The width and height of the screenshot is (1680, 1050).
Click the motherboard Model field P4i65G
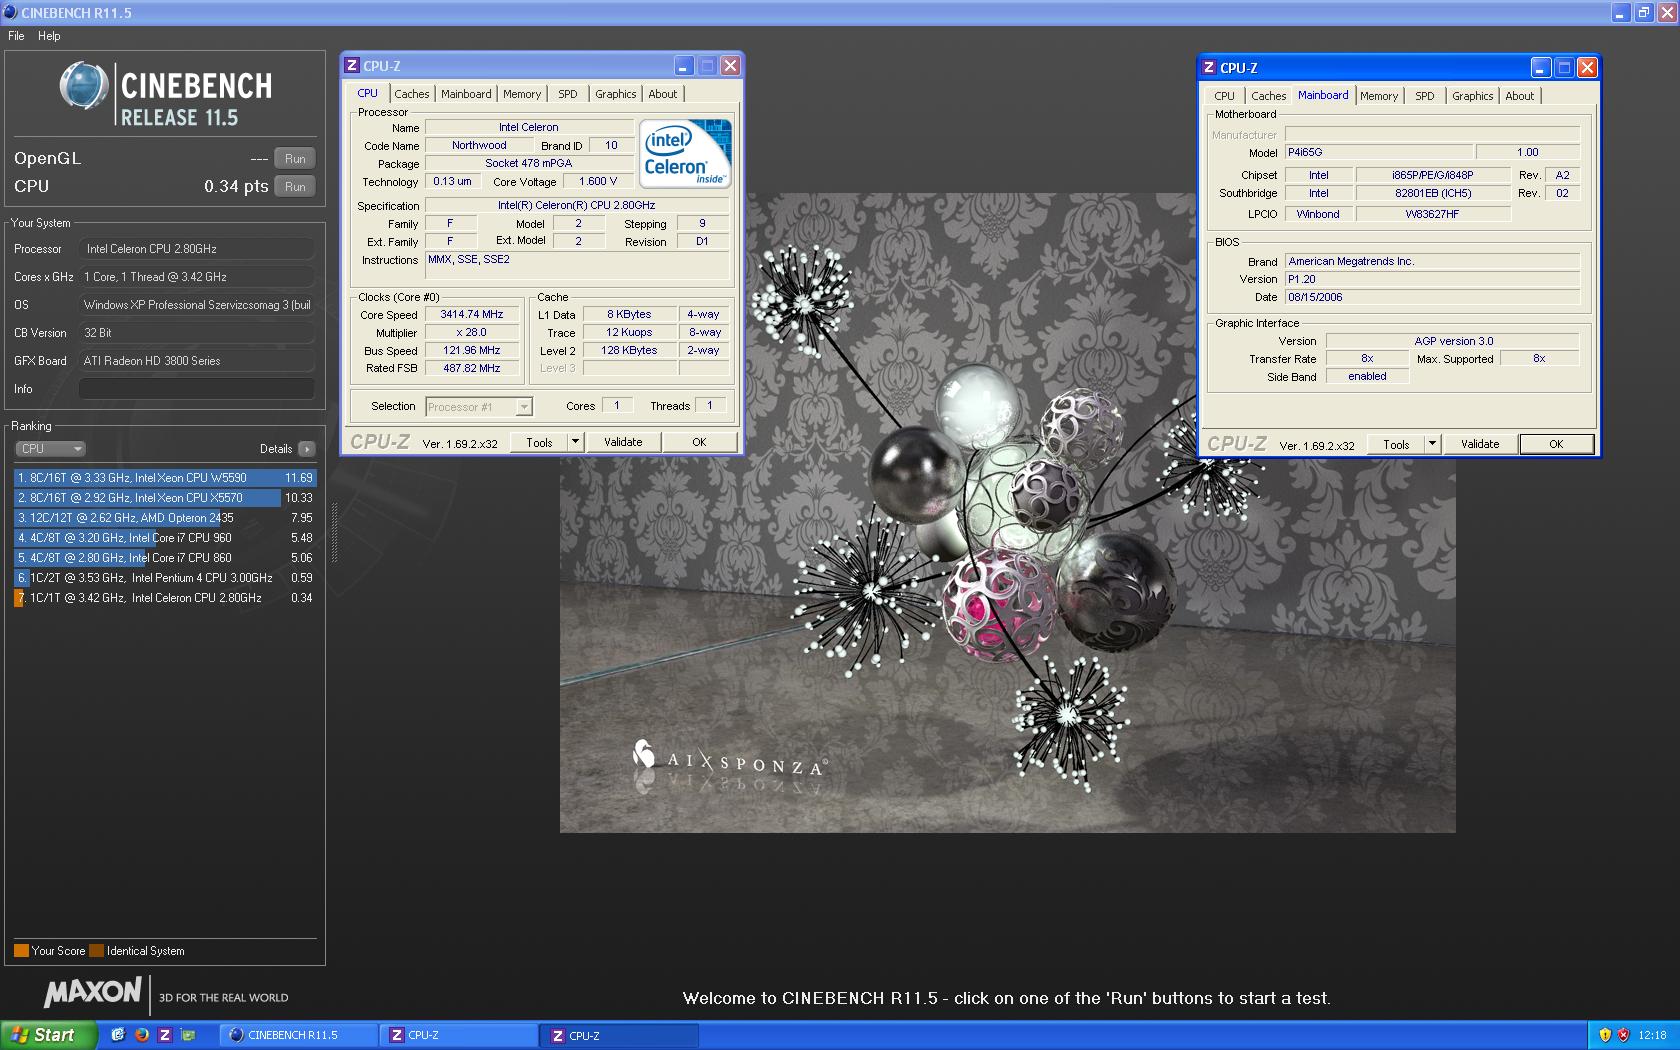pos(1378,152)
